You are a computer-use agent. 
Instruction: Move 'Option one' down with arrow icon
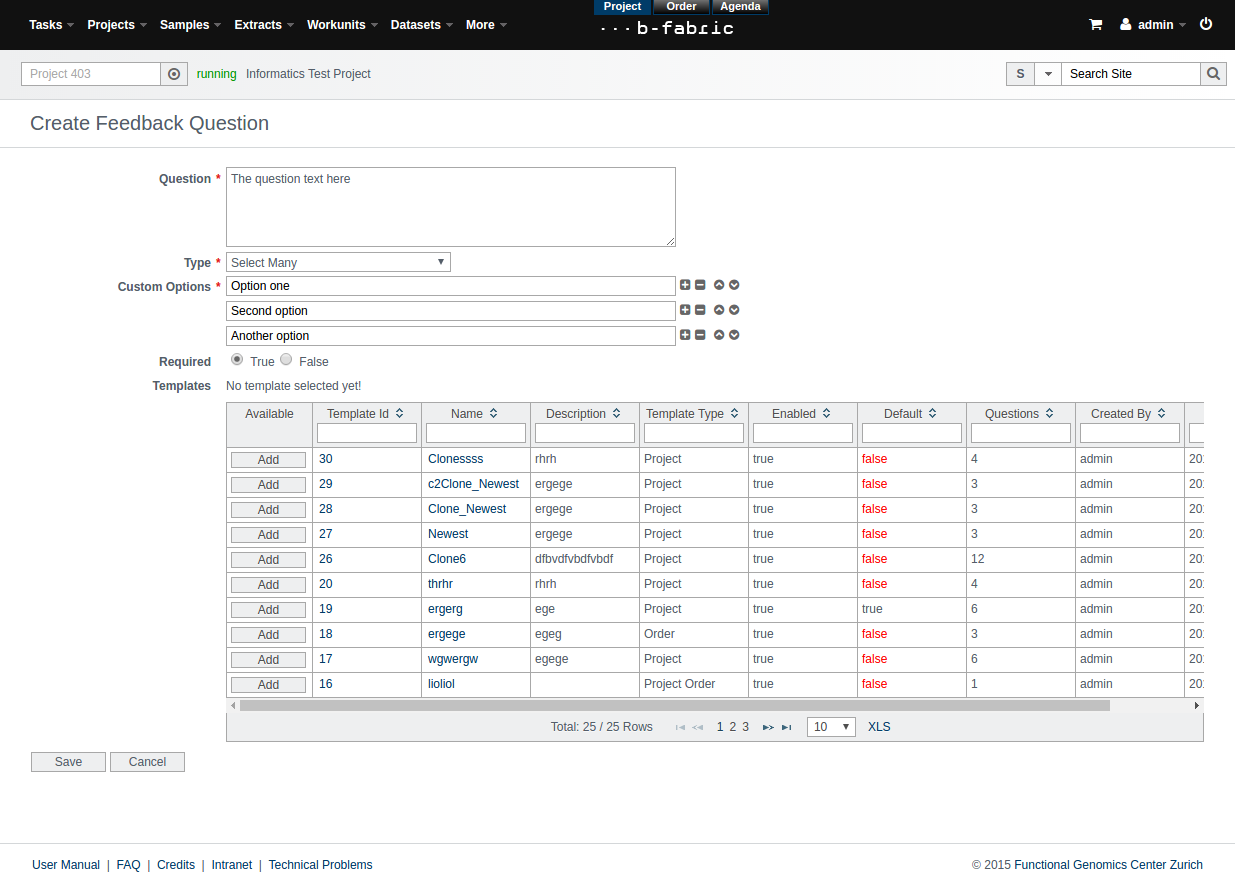coord(734,285)
